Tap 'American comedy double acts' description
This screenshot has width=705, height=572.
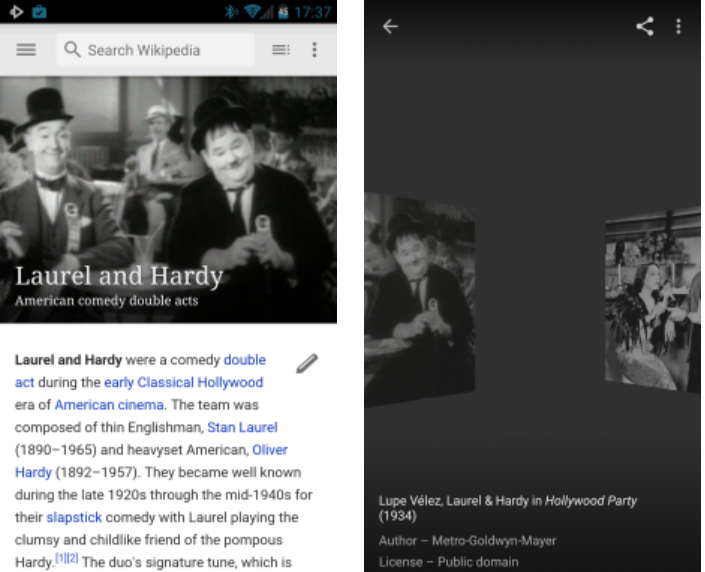pyautogui.click(x=107, y=300)
